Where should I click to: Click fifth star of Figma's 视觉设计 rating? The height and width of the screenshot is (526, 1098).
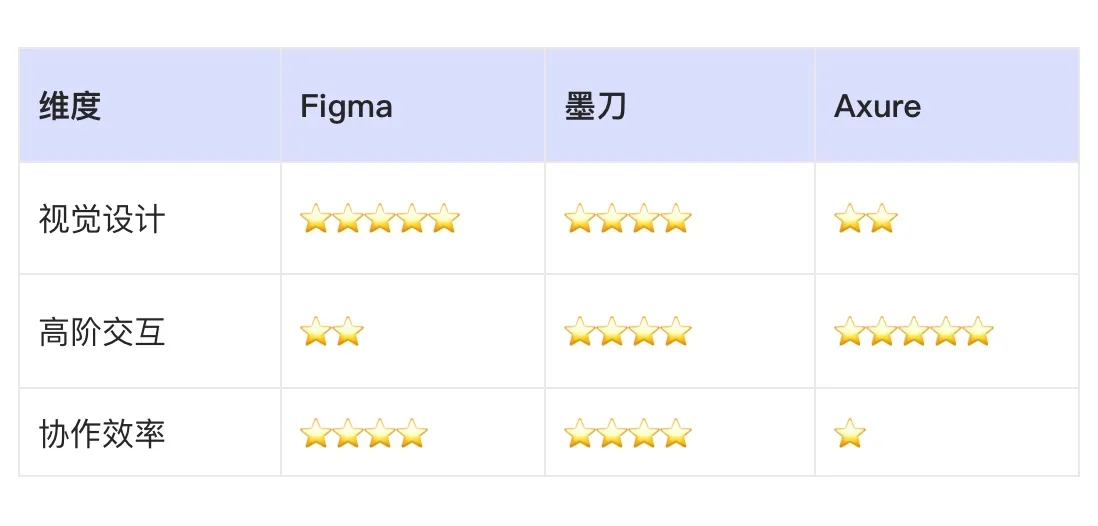pos(444,218)
